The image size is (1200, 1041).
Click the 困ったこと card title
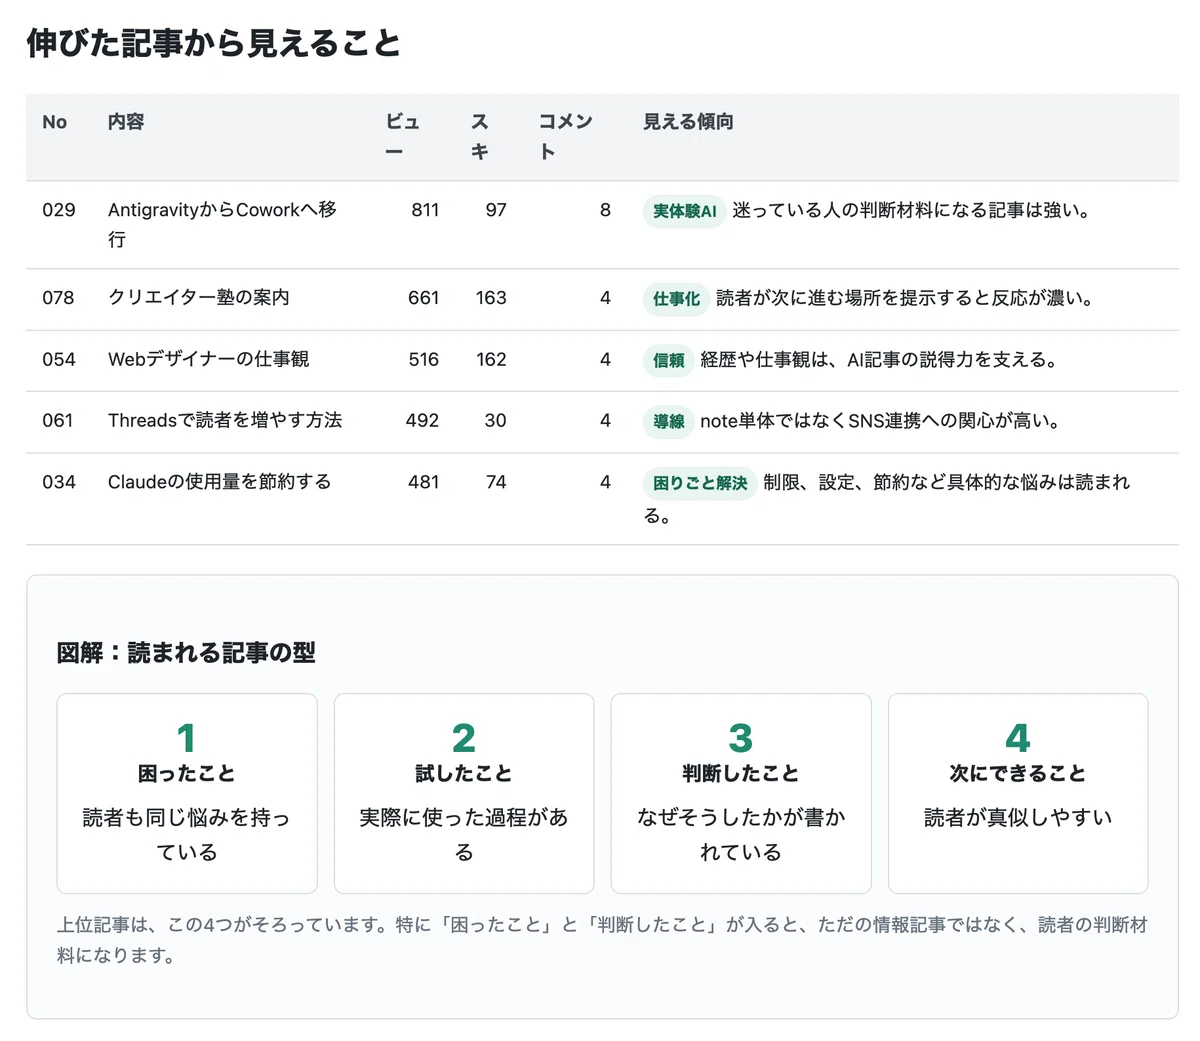[x=187, y=773]
